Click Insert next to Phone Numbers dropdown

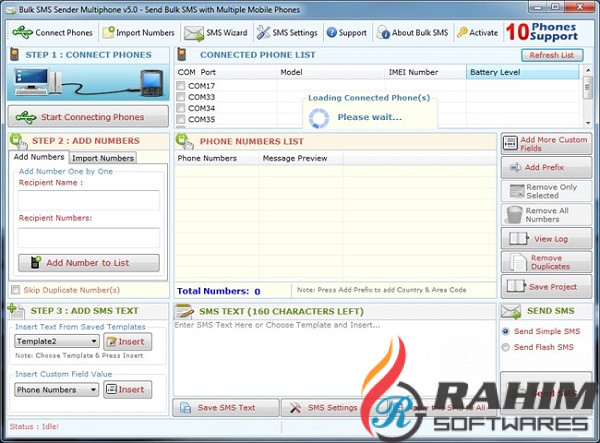(127, 389)
